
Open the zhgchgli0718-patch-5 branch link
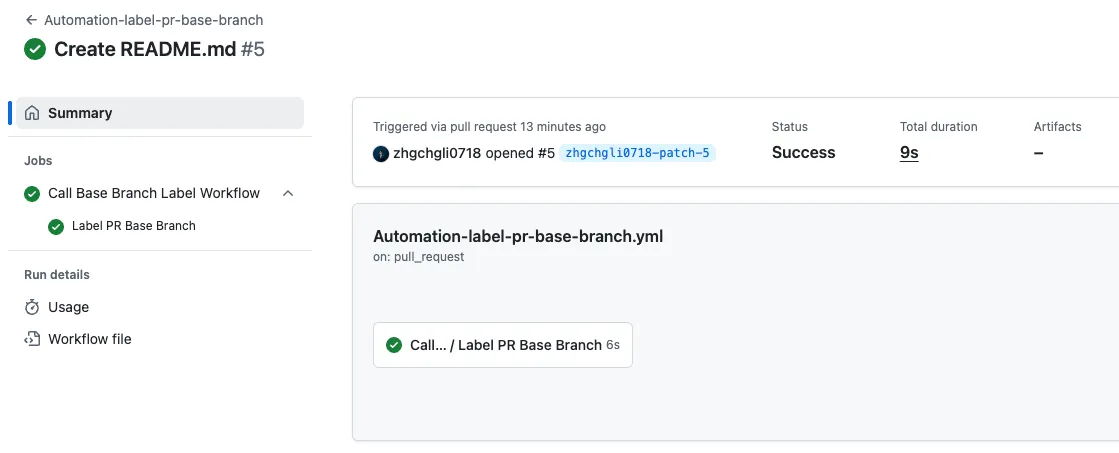pyautogui.click(x=638, y=153)
